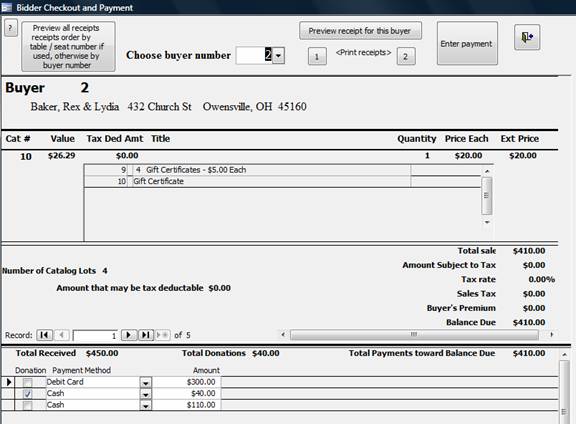This screenshot has width=576, height=424.
Task: Click Print receipts button 2
Action: [x=406, y=57]
